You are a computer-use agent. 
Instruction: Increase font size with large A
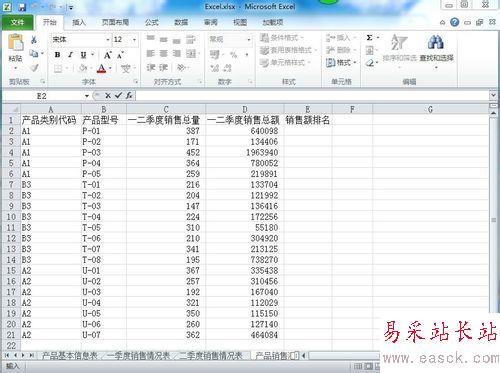point(107,55)
